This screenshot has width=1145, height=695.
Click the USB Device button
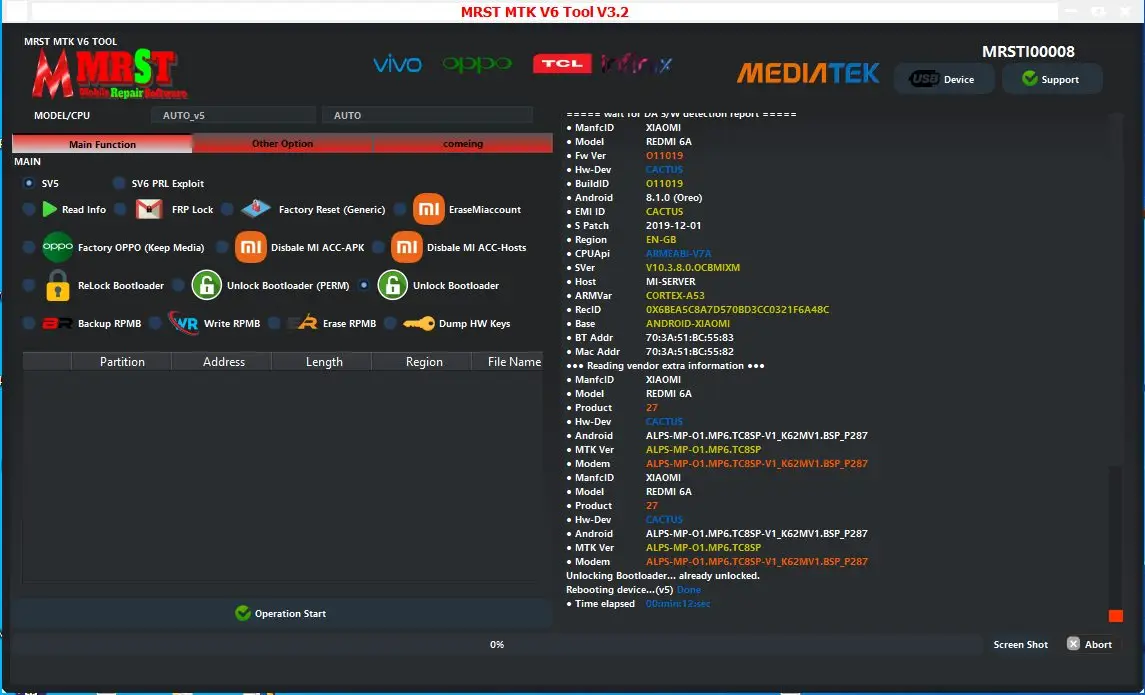pos(944,79)
